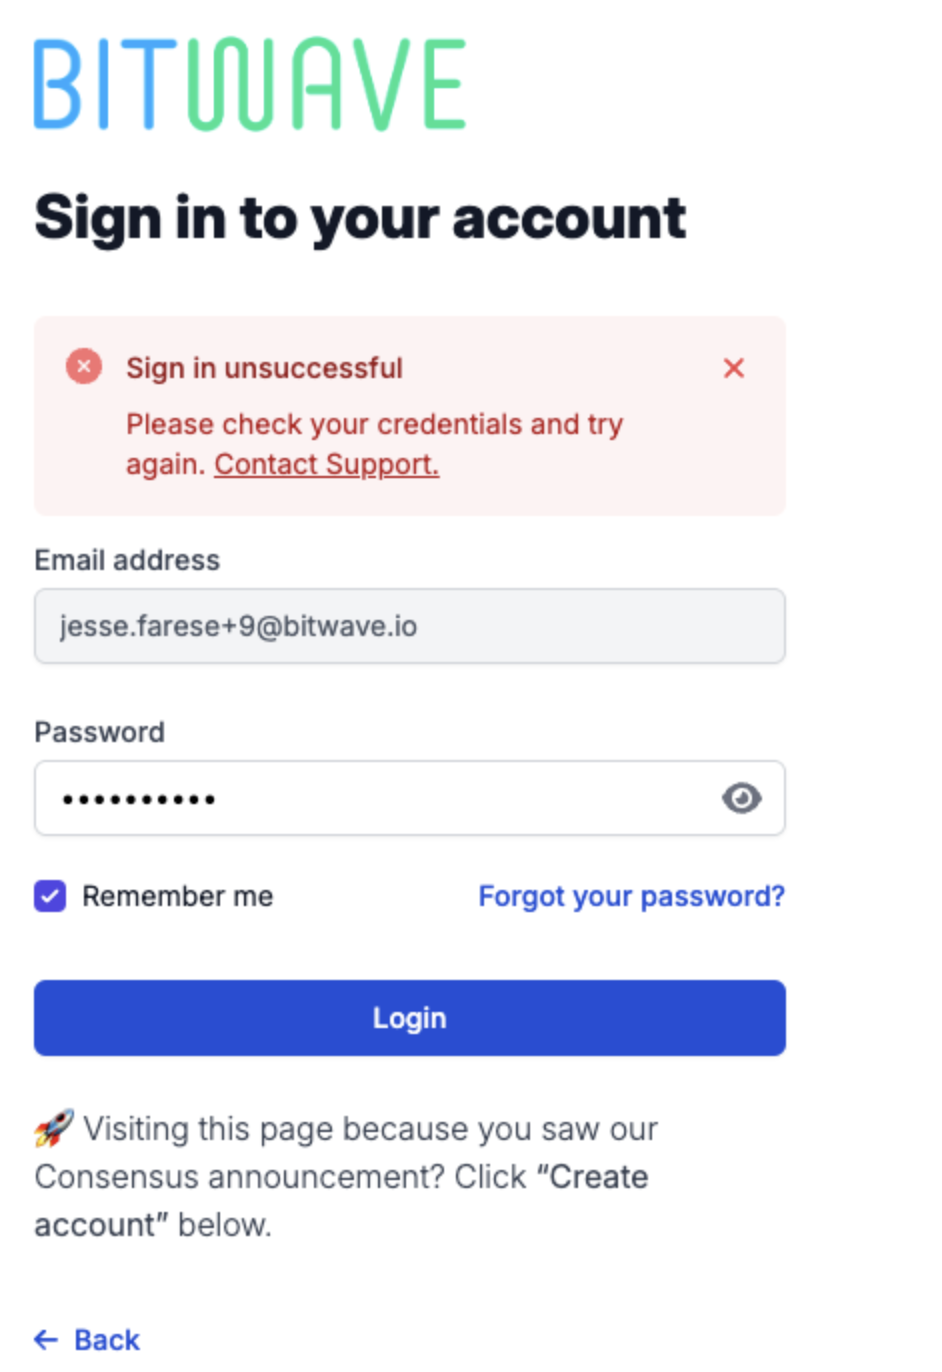Focus the Password input field
The width and height of the screenshot is (942, 1372).
click(410, 798)
